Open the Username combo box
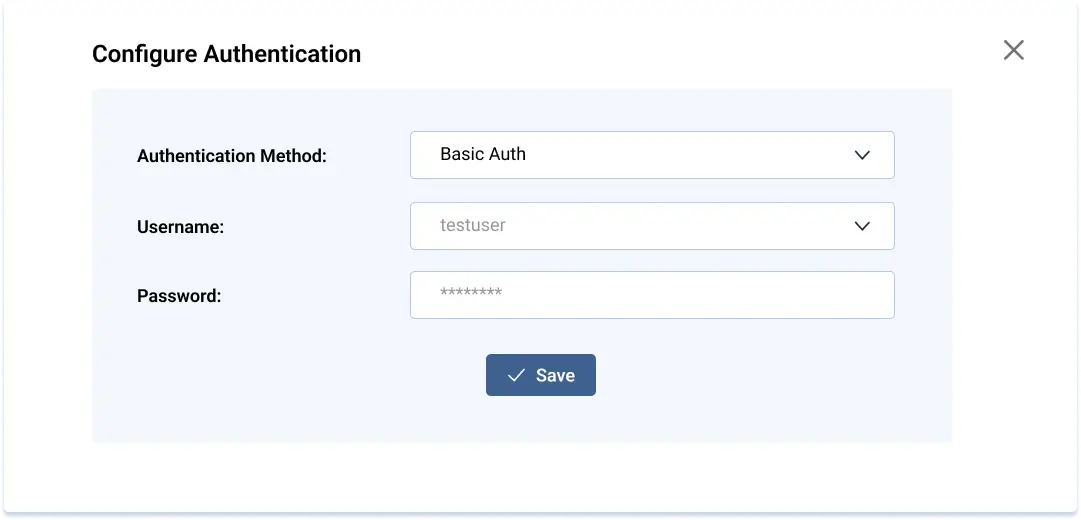This screenshot has width=1081, height=520. click(651, 226)
